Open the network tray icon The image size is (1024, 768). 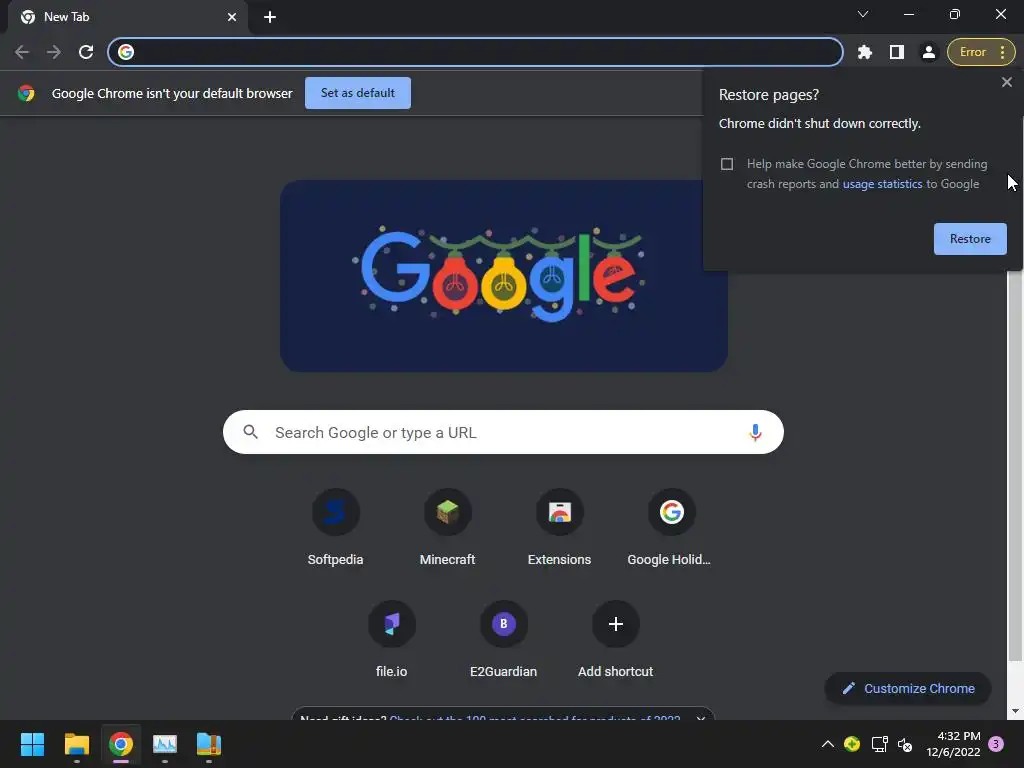click(x=879, y=744)
